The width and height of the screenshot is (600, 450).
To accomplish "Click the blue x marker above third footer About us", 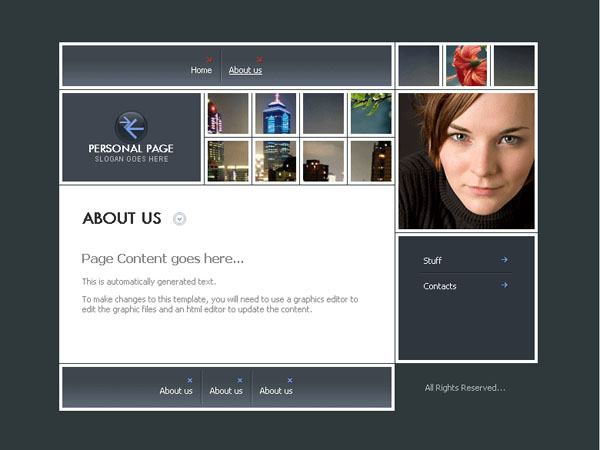I will click(x=290, y=380).
